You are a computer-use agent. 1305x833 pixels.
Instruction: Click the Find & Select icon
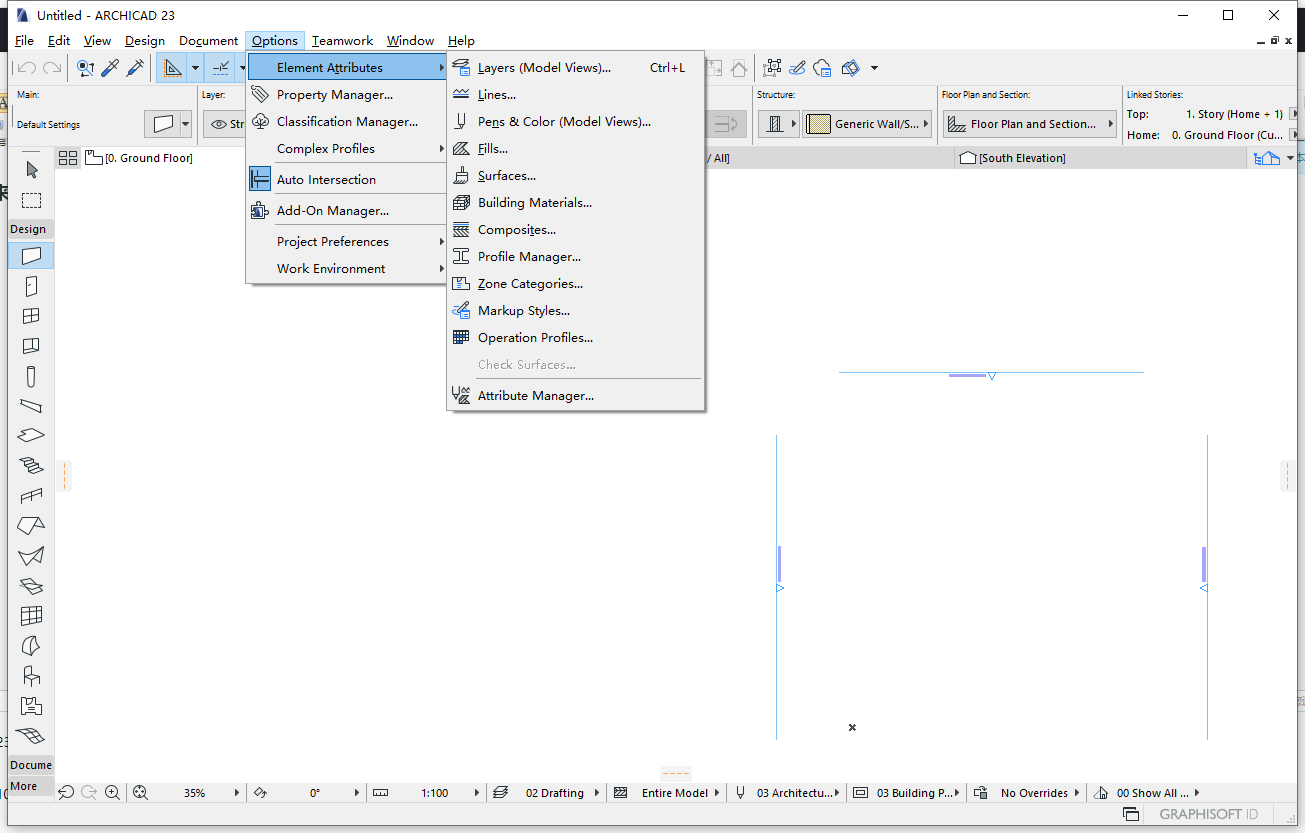(86, 68)
